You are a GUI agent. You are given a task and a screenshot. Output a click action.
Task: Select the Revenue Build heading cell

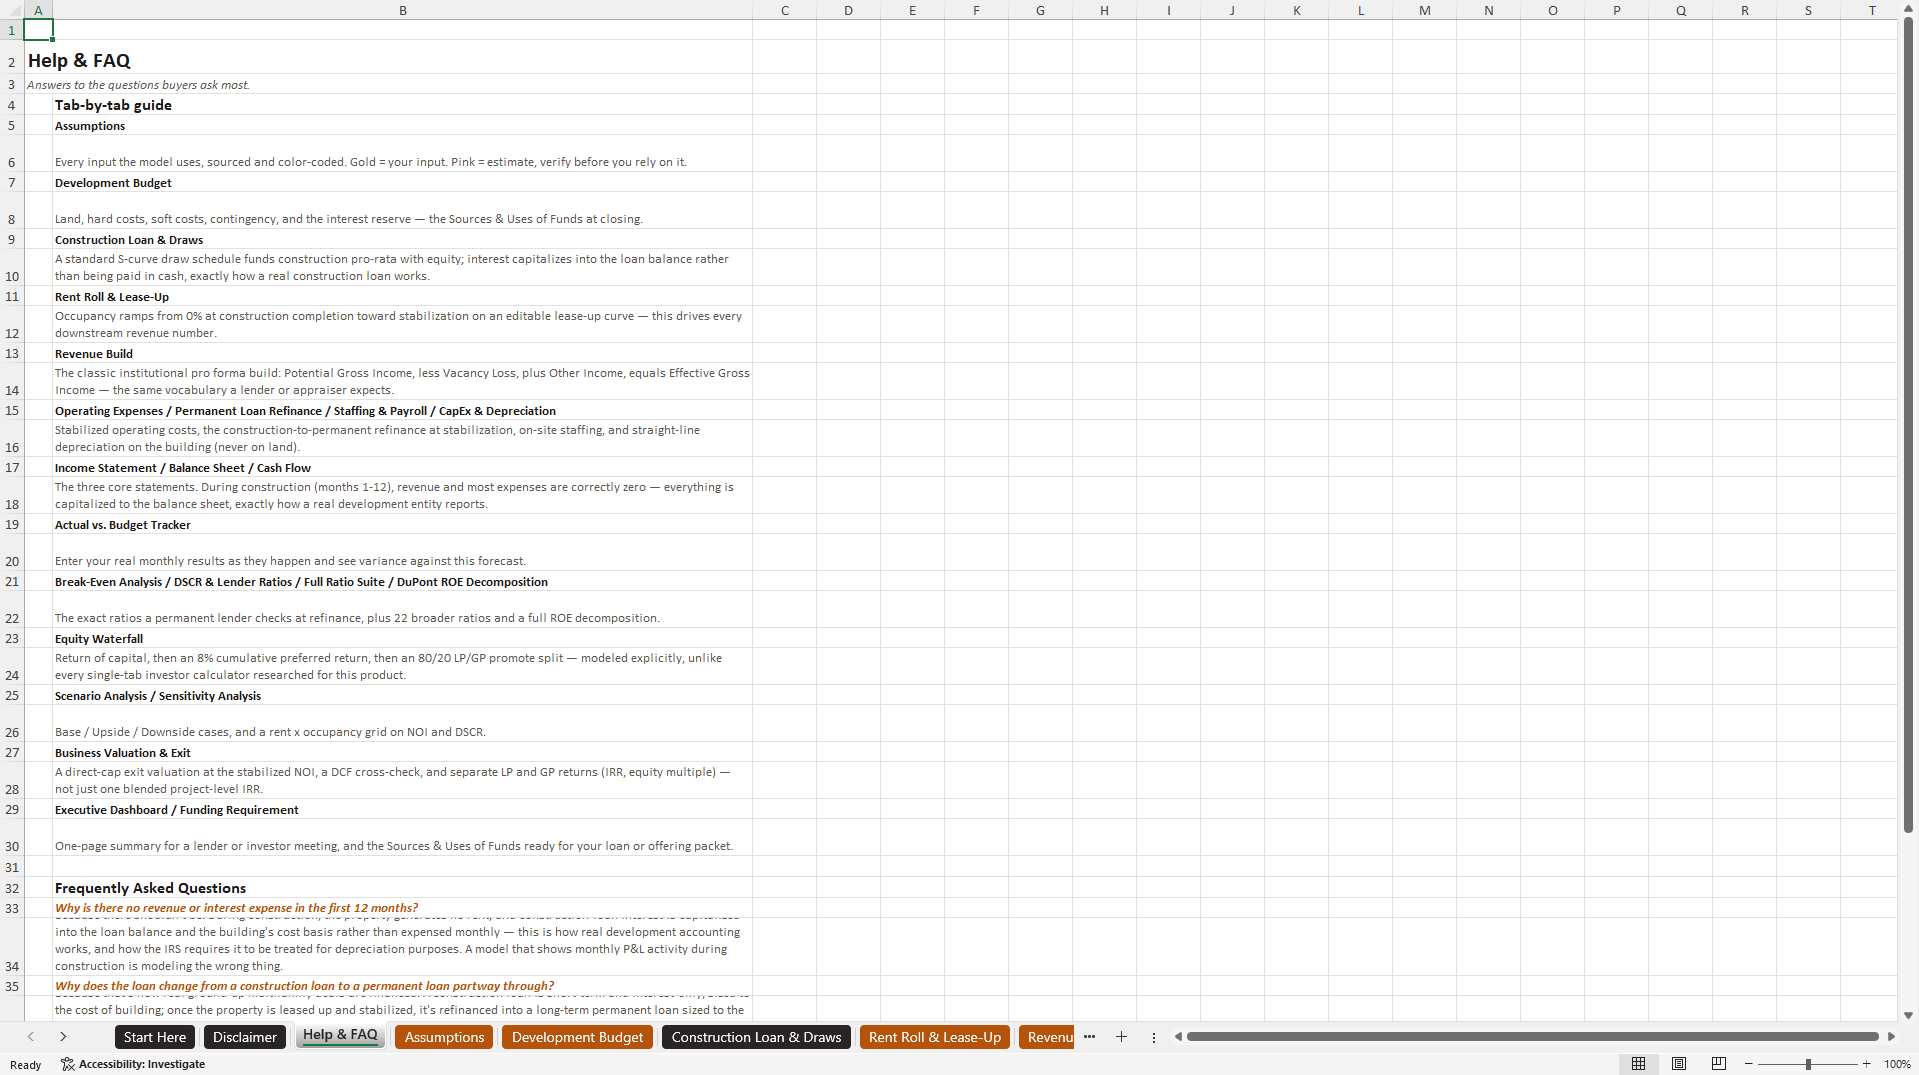[x=402, y=353]
